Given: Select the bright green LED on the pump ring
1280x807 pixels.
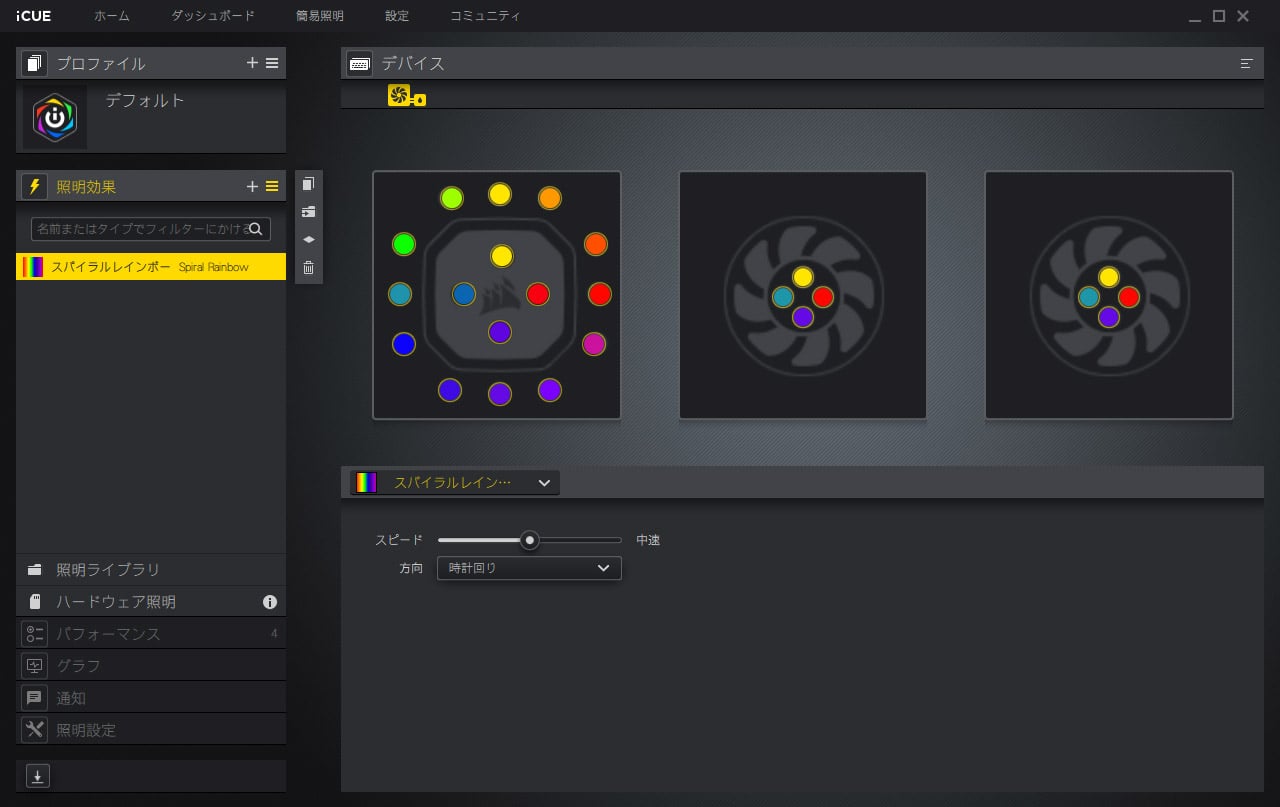Looking at the screenshot, I should (404, 244).
